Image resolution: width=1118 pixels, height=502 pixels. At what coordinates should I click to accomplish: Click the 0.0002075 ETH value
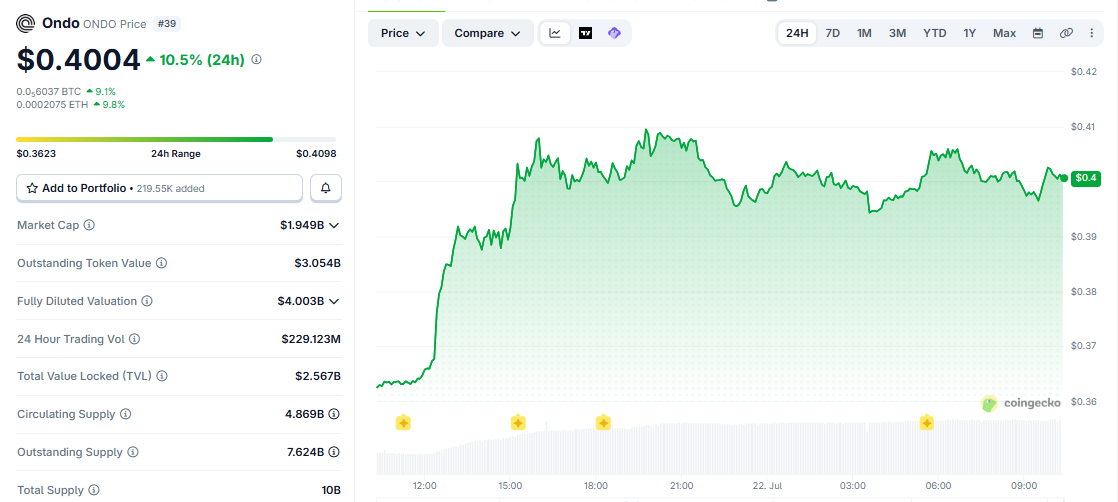[52, 104]
